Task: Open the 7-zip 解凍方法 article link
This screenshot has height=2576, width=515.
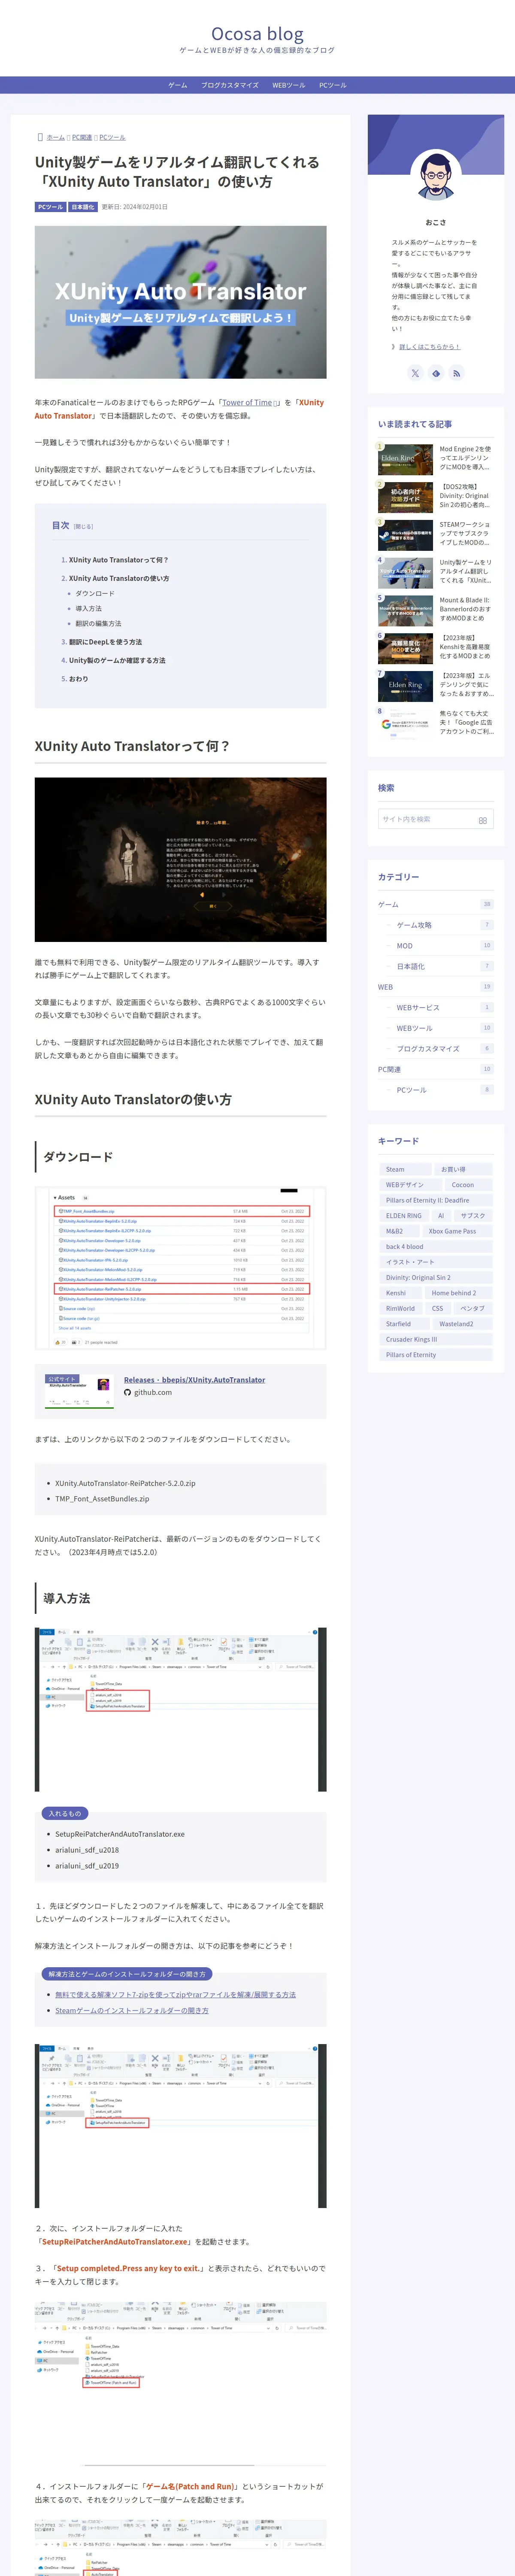Action: tap(175, 1994)
